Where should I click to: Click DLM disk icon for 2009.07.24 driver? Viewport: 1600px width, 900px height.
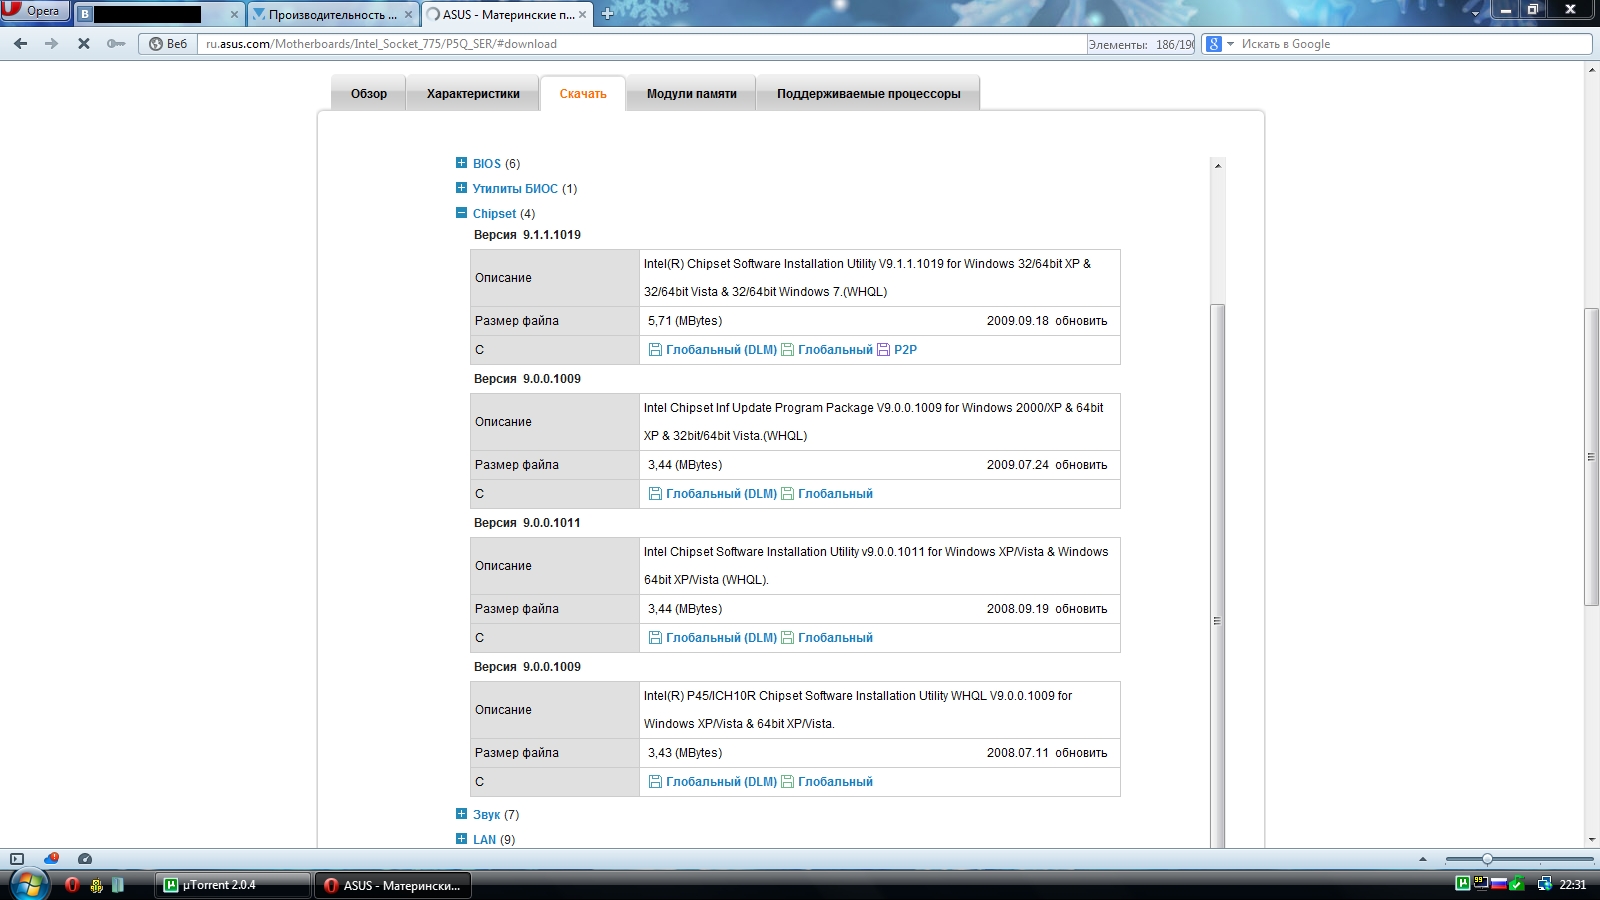[655, 494]
